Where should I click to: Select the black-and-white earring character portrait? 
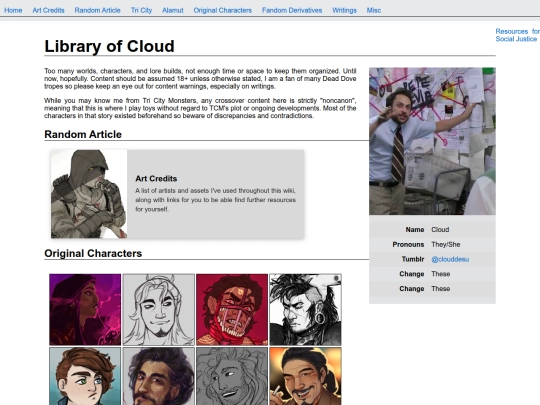[x=305, y=310]
